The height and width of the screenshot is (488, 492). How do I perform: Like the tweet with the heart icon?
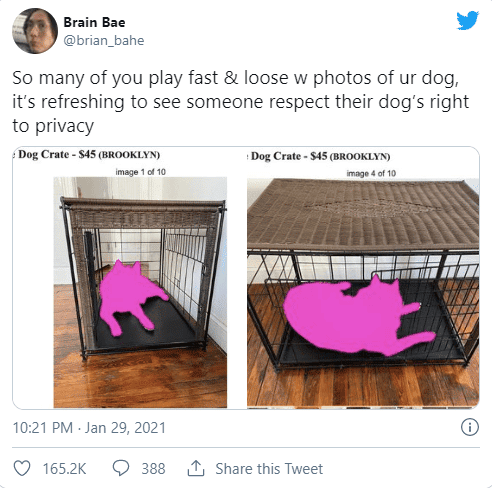[22, 468]
